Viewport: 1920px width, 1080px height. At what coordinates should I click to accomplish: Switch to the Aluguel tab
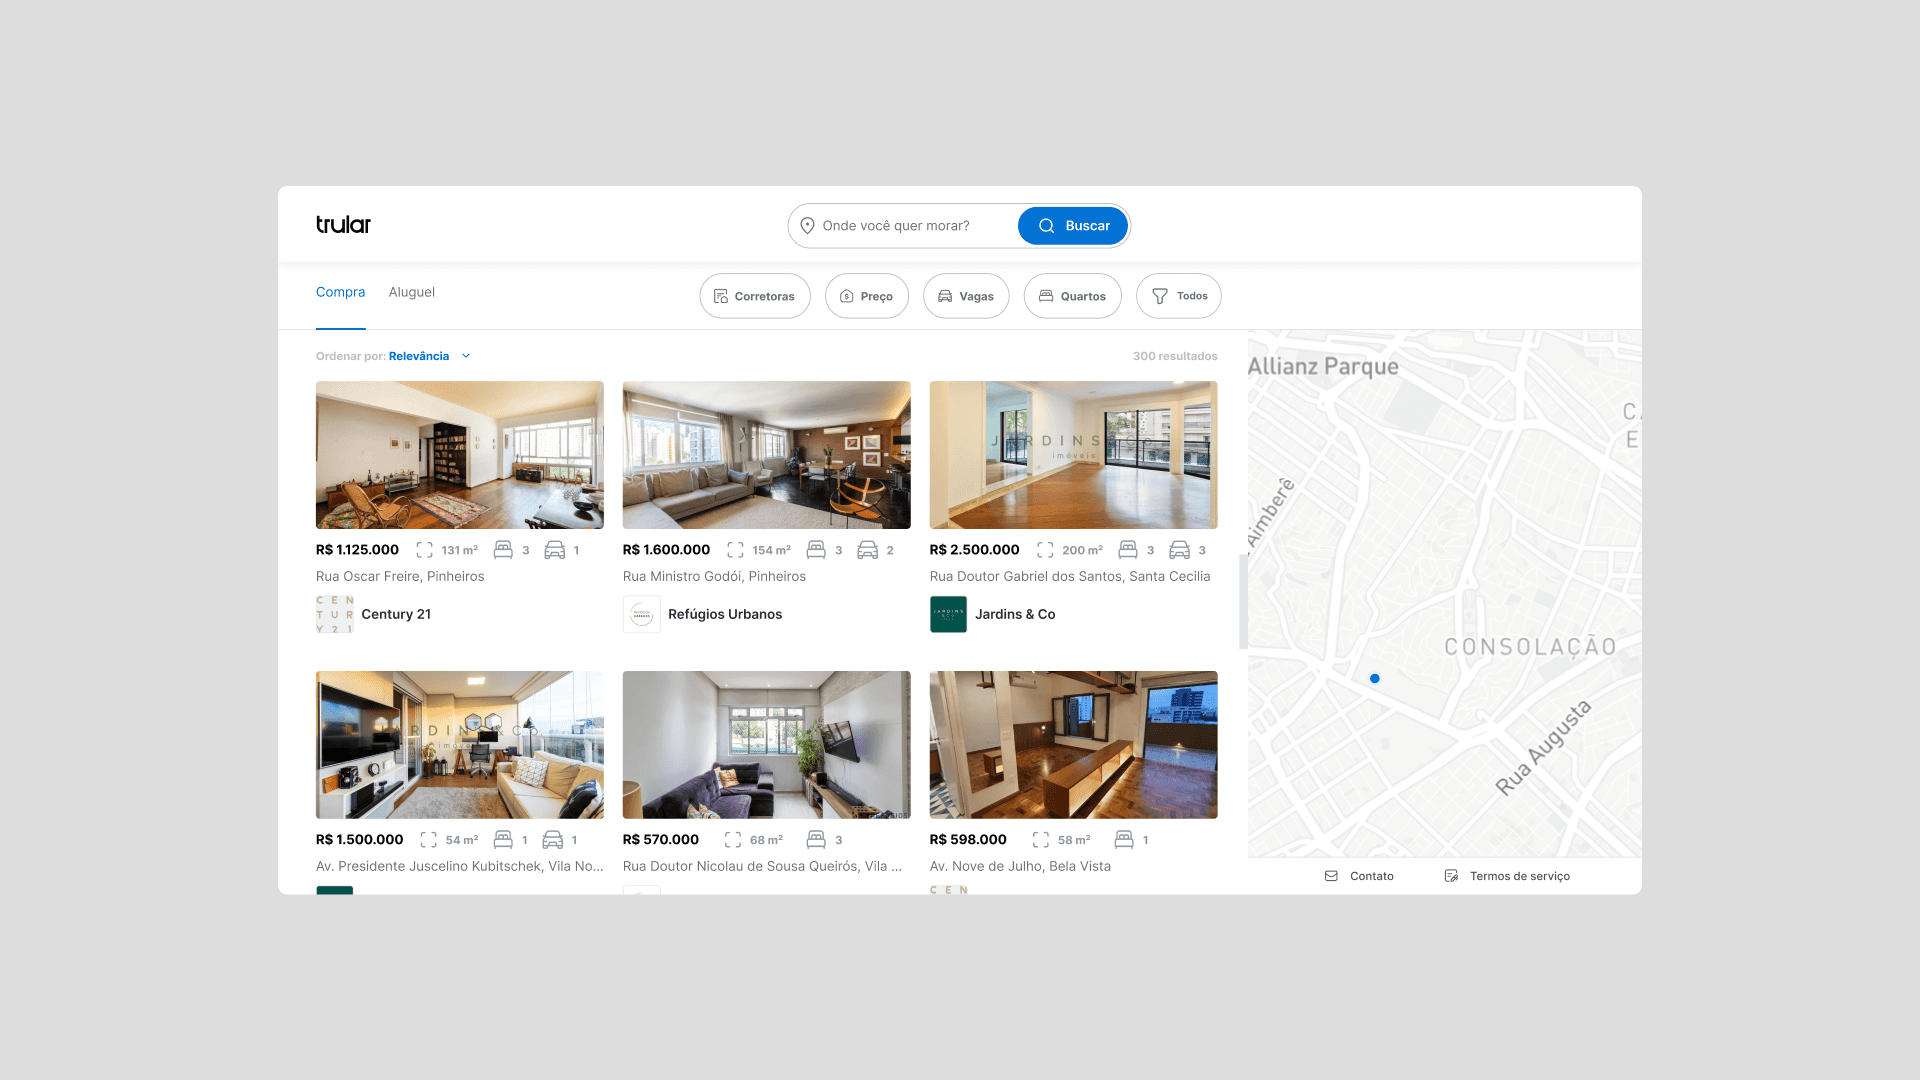click(411, 292)
